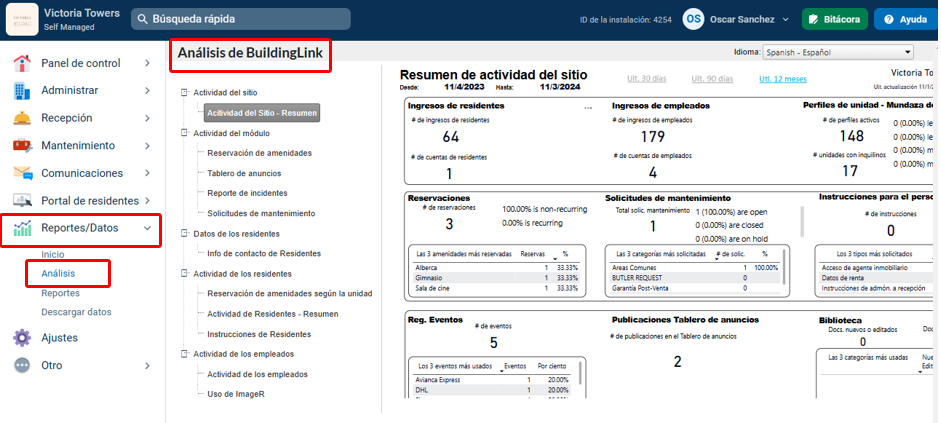Click the search magnifier icon
Image resolution: width=941 pixels, height=423 pixels.
(x=142, y=19)
